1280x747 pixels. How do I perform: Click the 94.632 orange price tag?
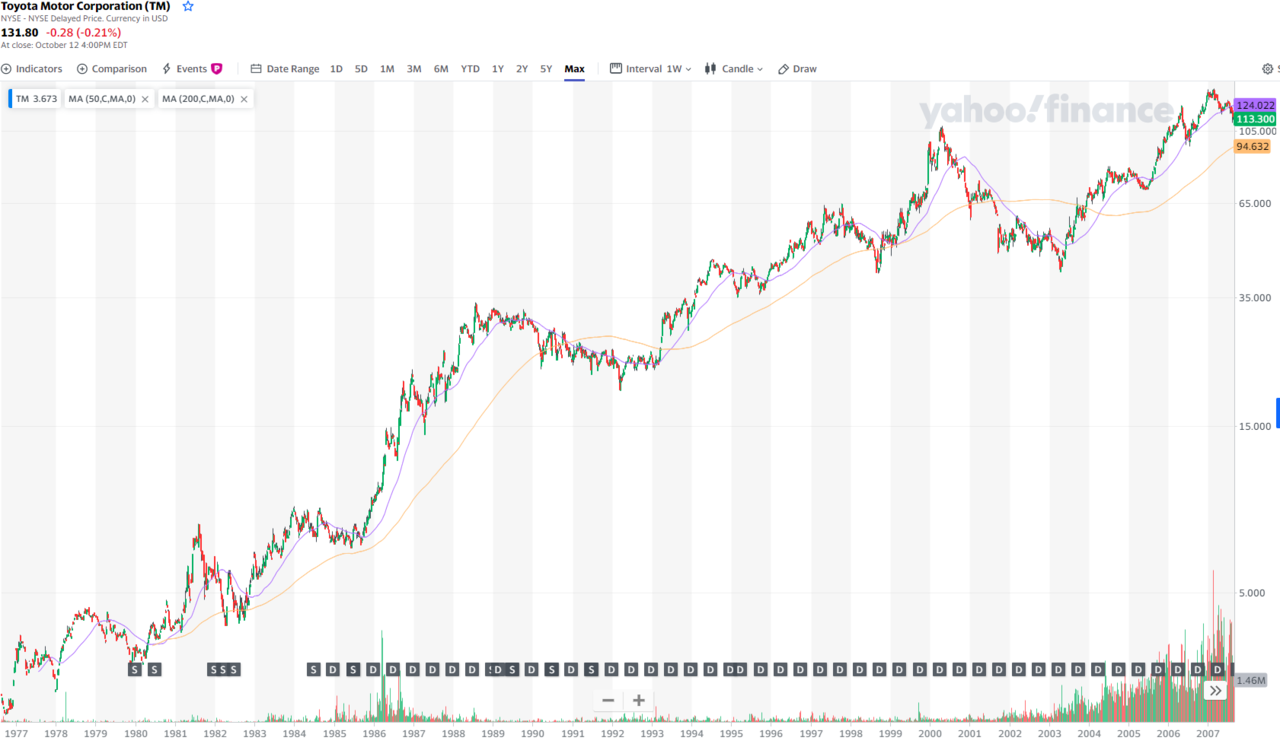pos(1252,146)
